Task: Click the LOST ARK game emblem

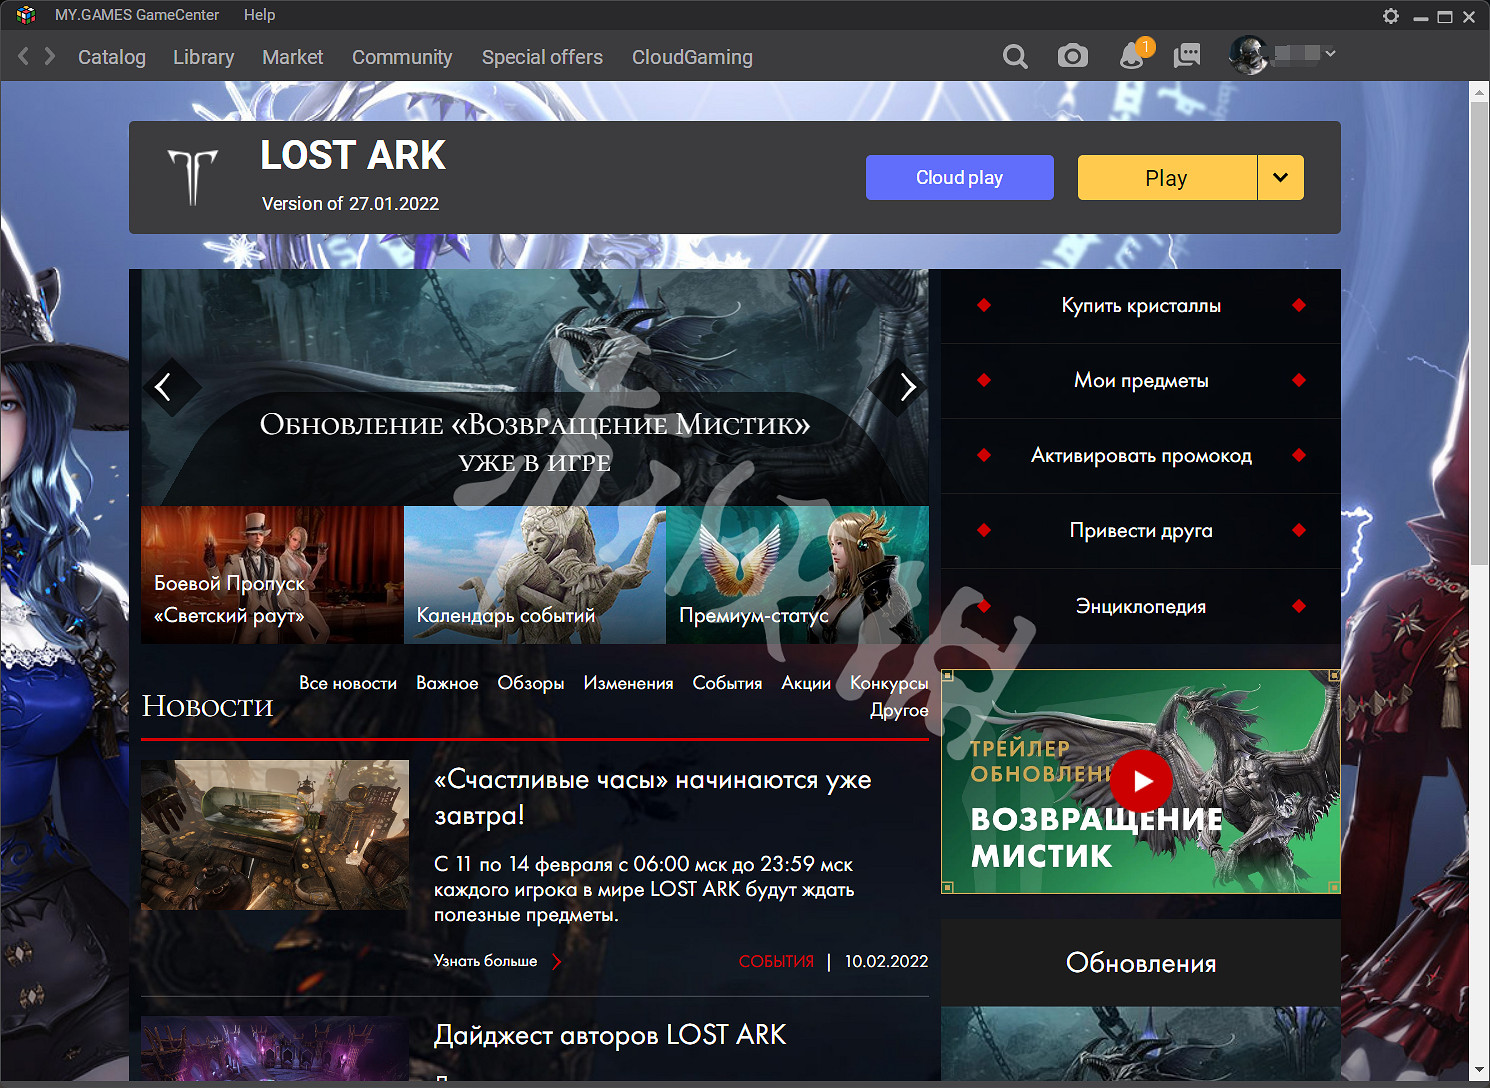Action: pyautogui.click(x=193, y=177)
